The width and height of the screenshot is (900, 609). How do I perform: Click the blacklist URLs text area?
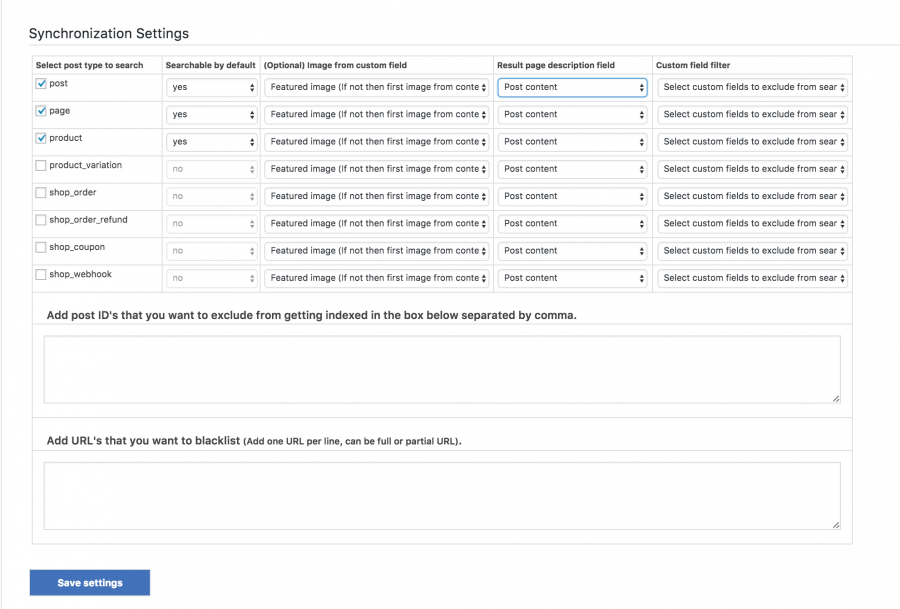[442, 496]
